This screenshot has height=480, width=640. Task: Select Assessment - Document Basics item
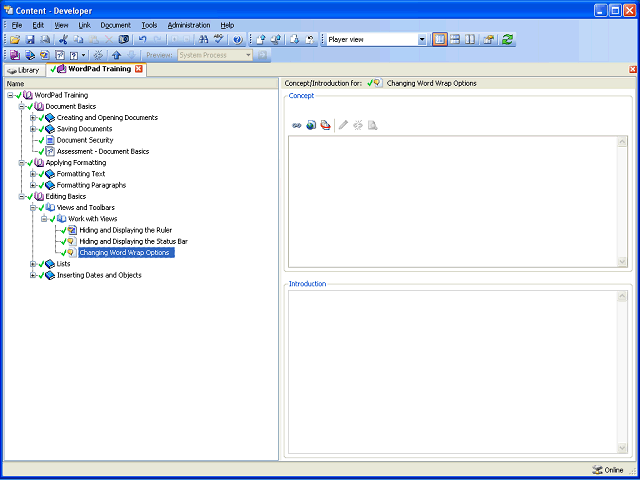103,151
